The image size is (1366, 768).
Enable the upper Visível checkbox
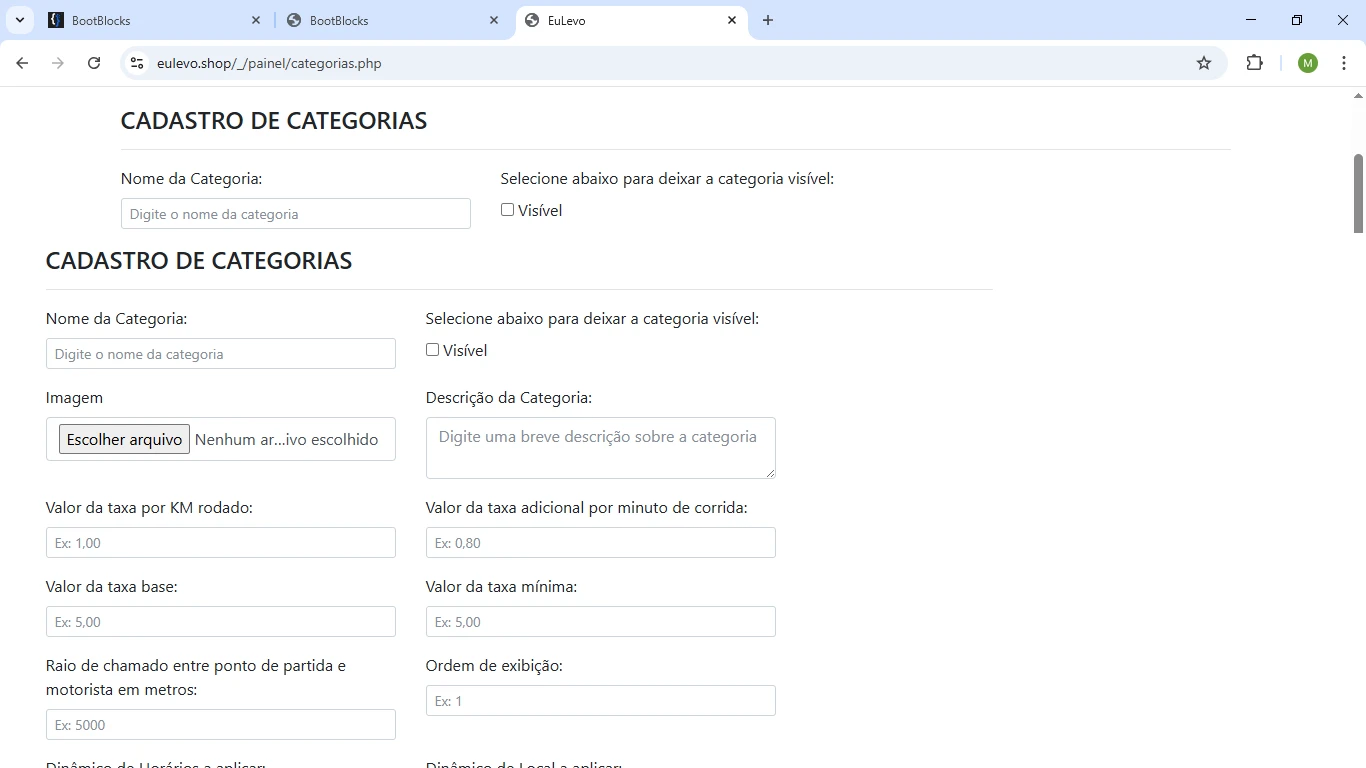[x=507, y=210]
